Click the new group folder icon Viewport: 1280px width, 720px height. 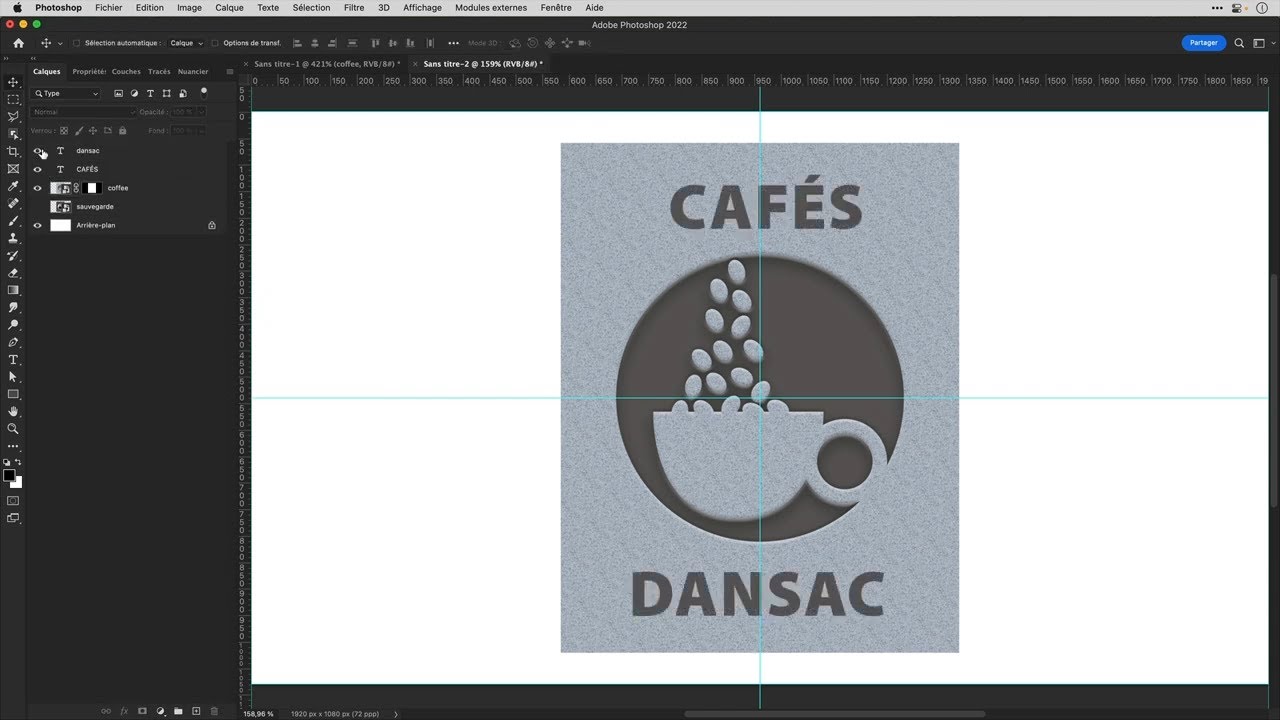[178, 711]
